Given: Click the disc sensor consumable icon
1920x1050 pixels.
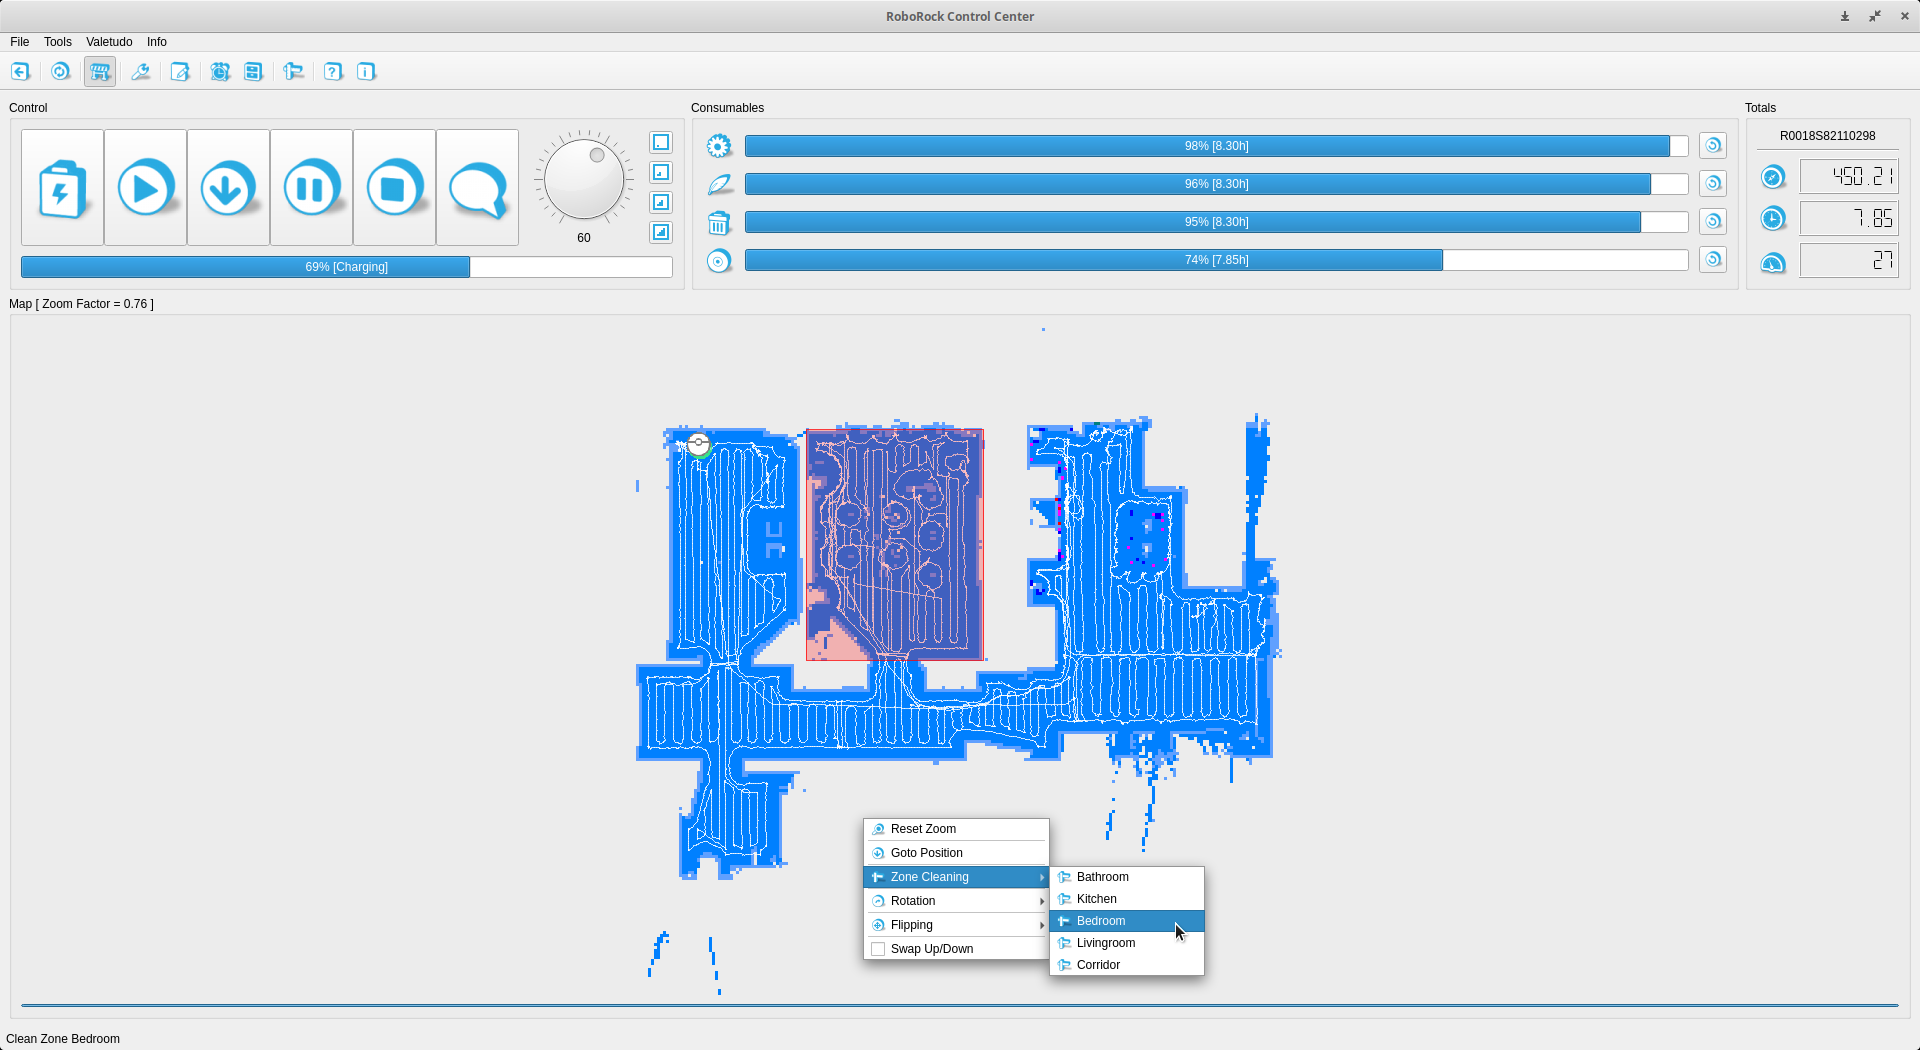Looking at the screenshot, I should [719, 261].
